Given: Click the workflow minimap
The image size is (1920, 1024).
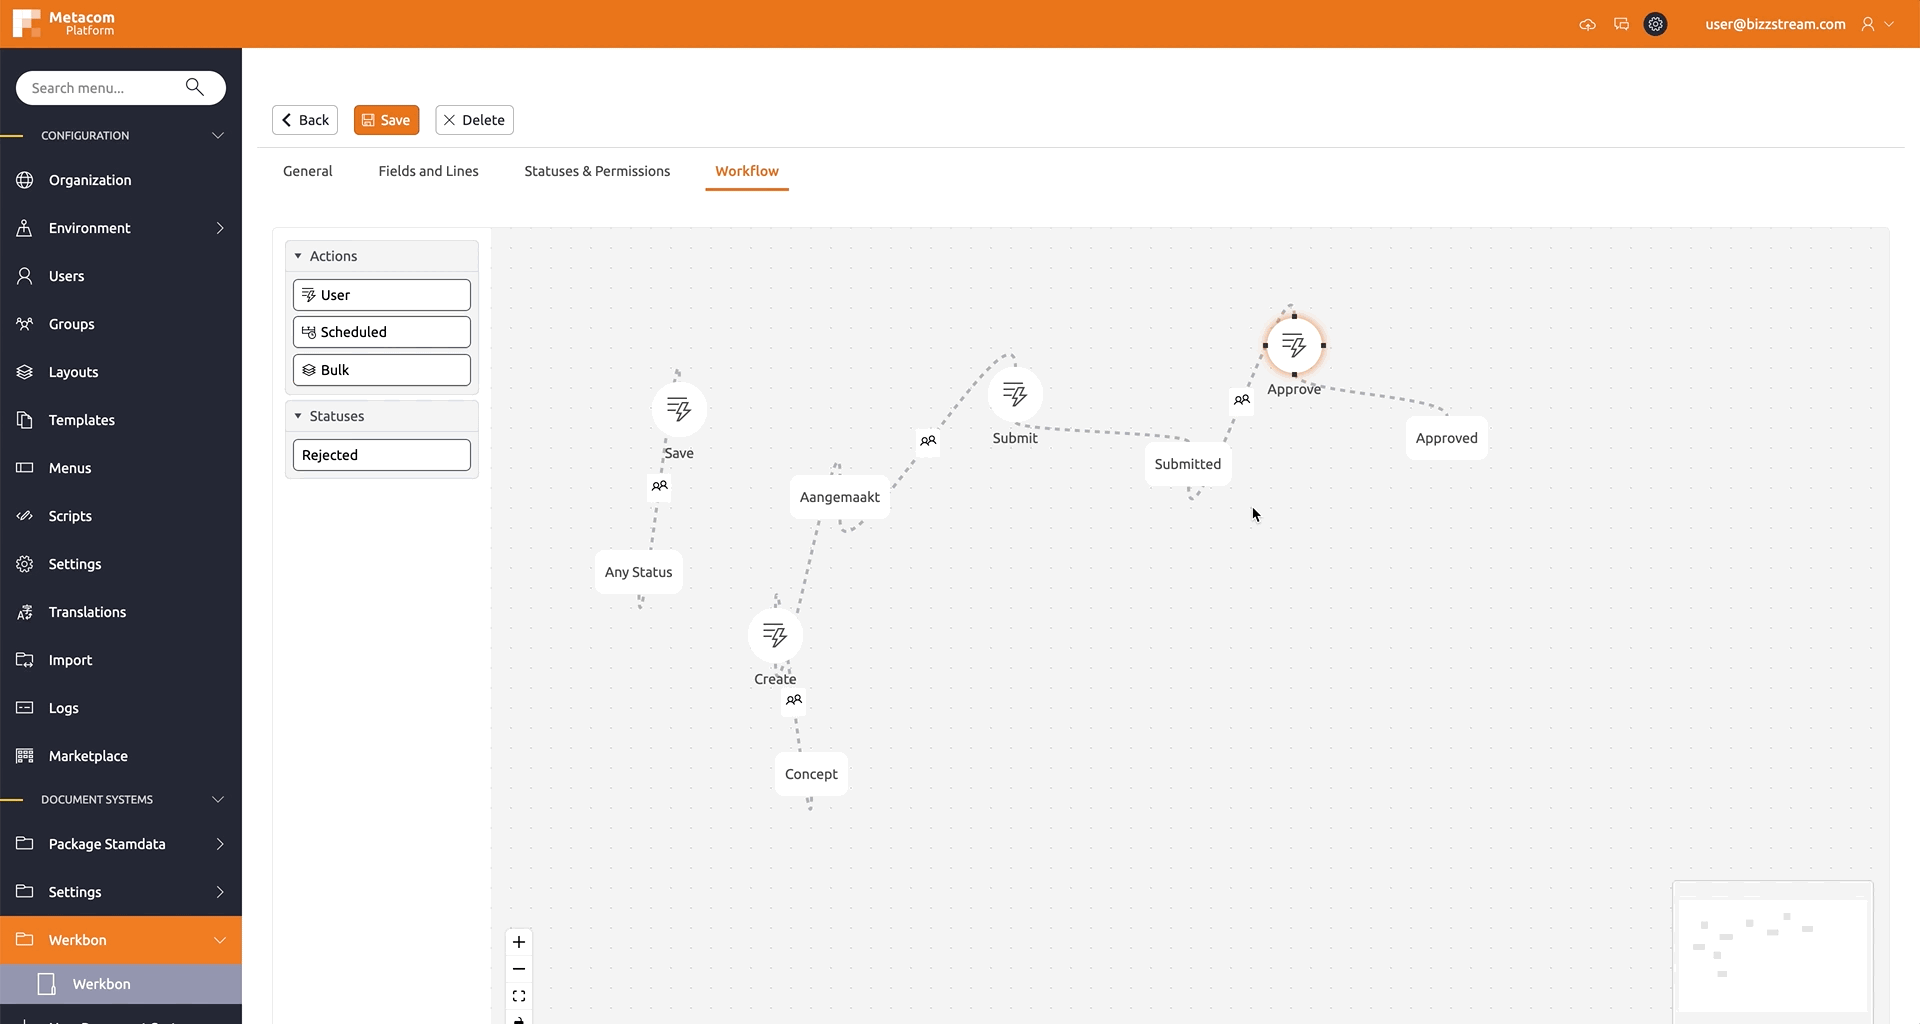Looking at the screenshot, I should point(1773,952).
